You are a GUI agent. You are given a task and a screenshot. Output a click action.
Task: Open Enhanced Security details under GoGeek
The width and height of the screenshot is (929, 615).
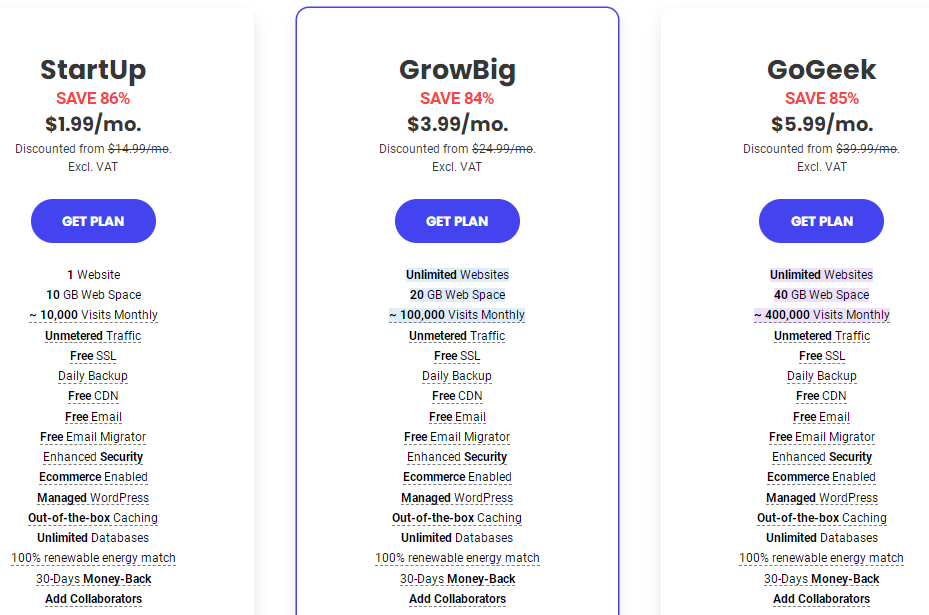[x=821, y=457]
